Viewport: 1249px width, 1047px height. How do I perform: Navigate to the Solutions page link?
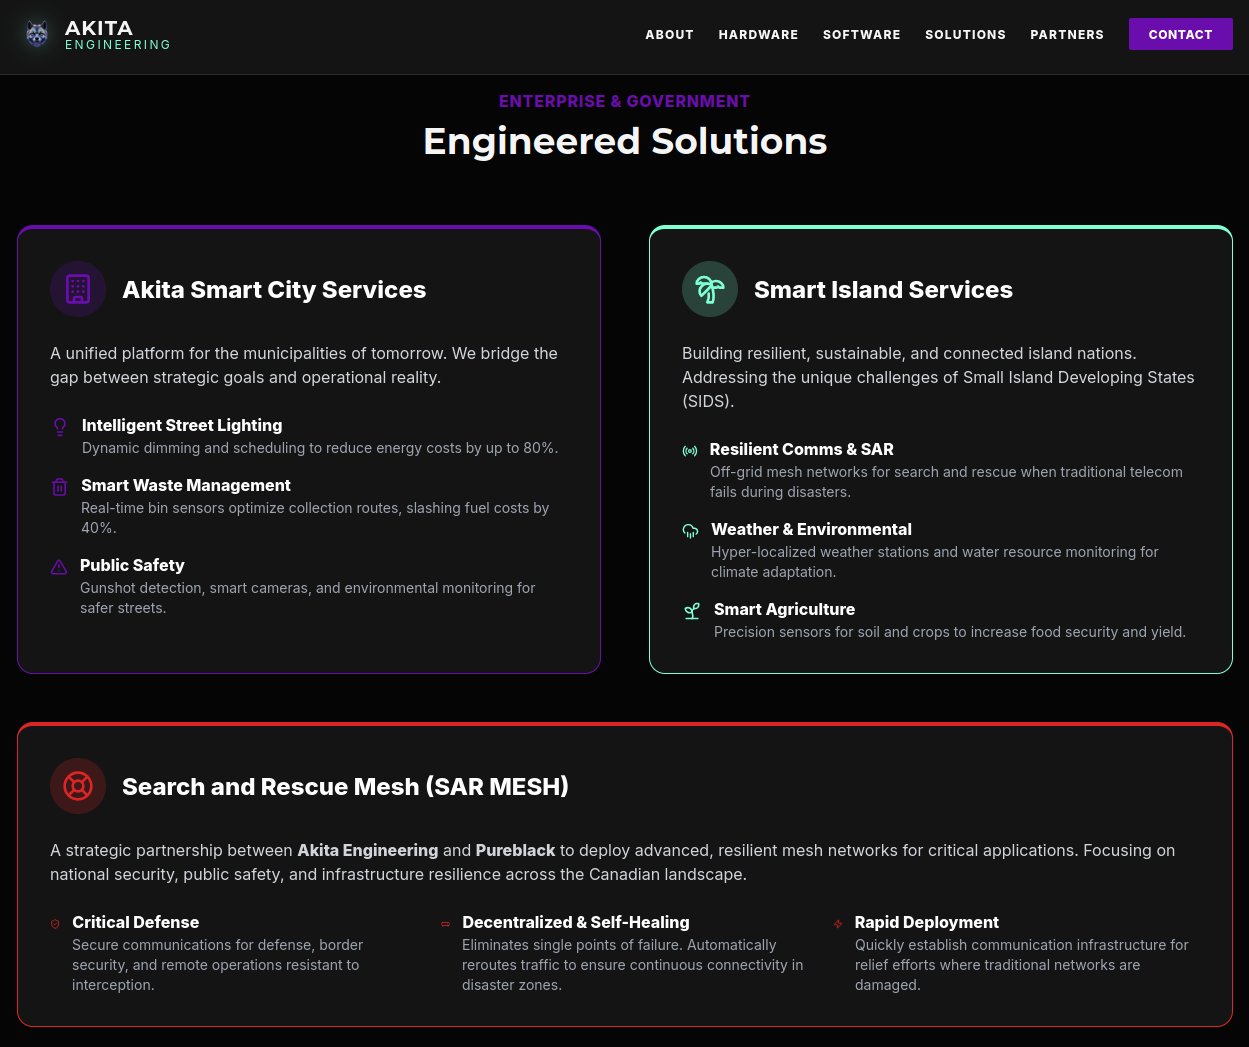(x=965, y=34)
